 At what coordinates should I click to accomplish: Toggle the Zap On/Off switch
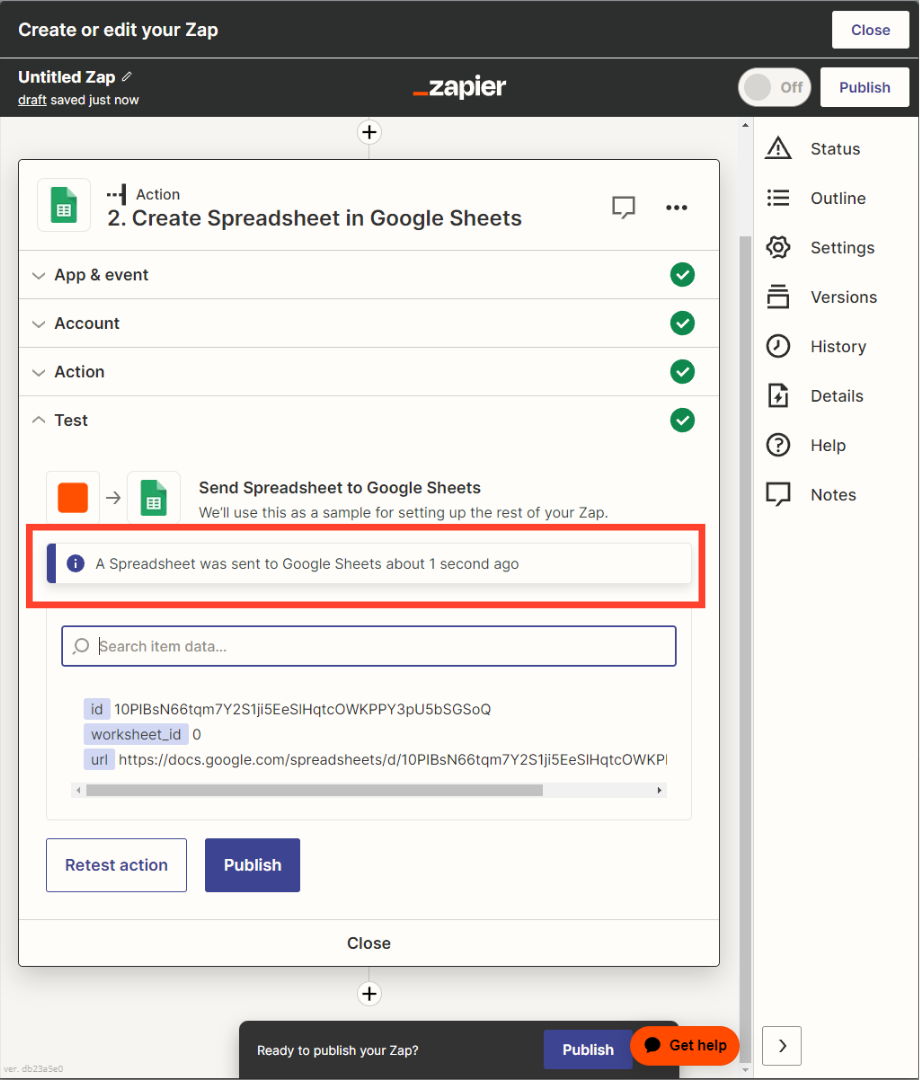[x=774, y=87]
